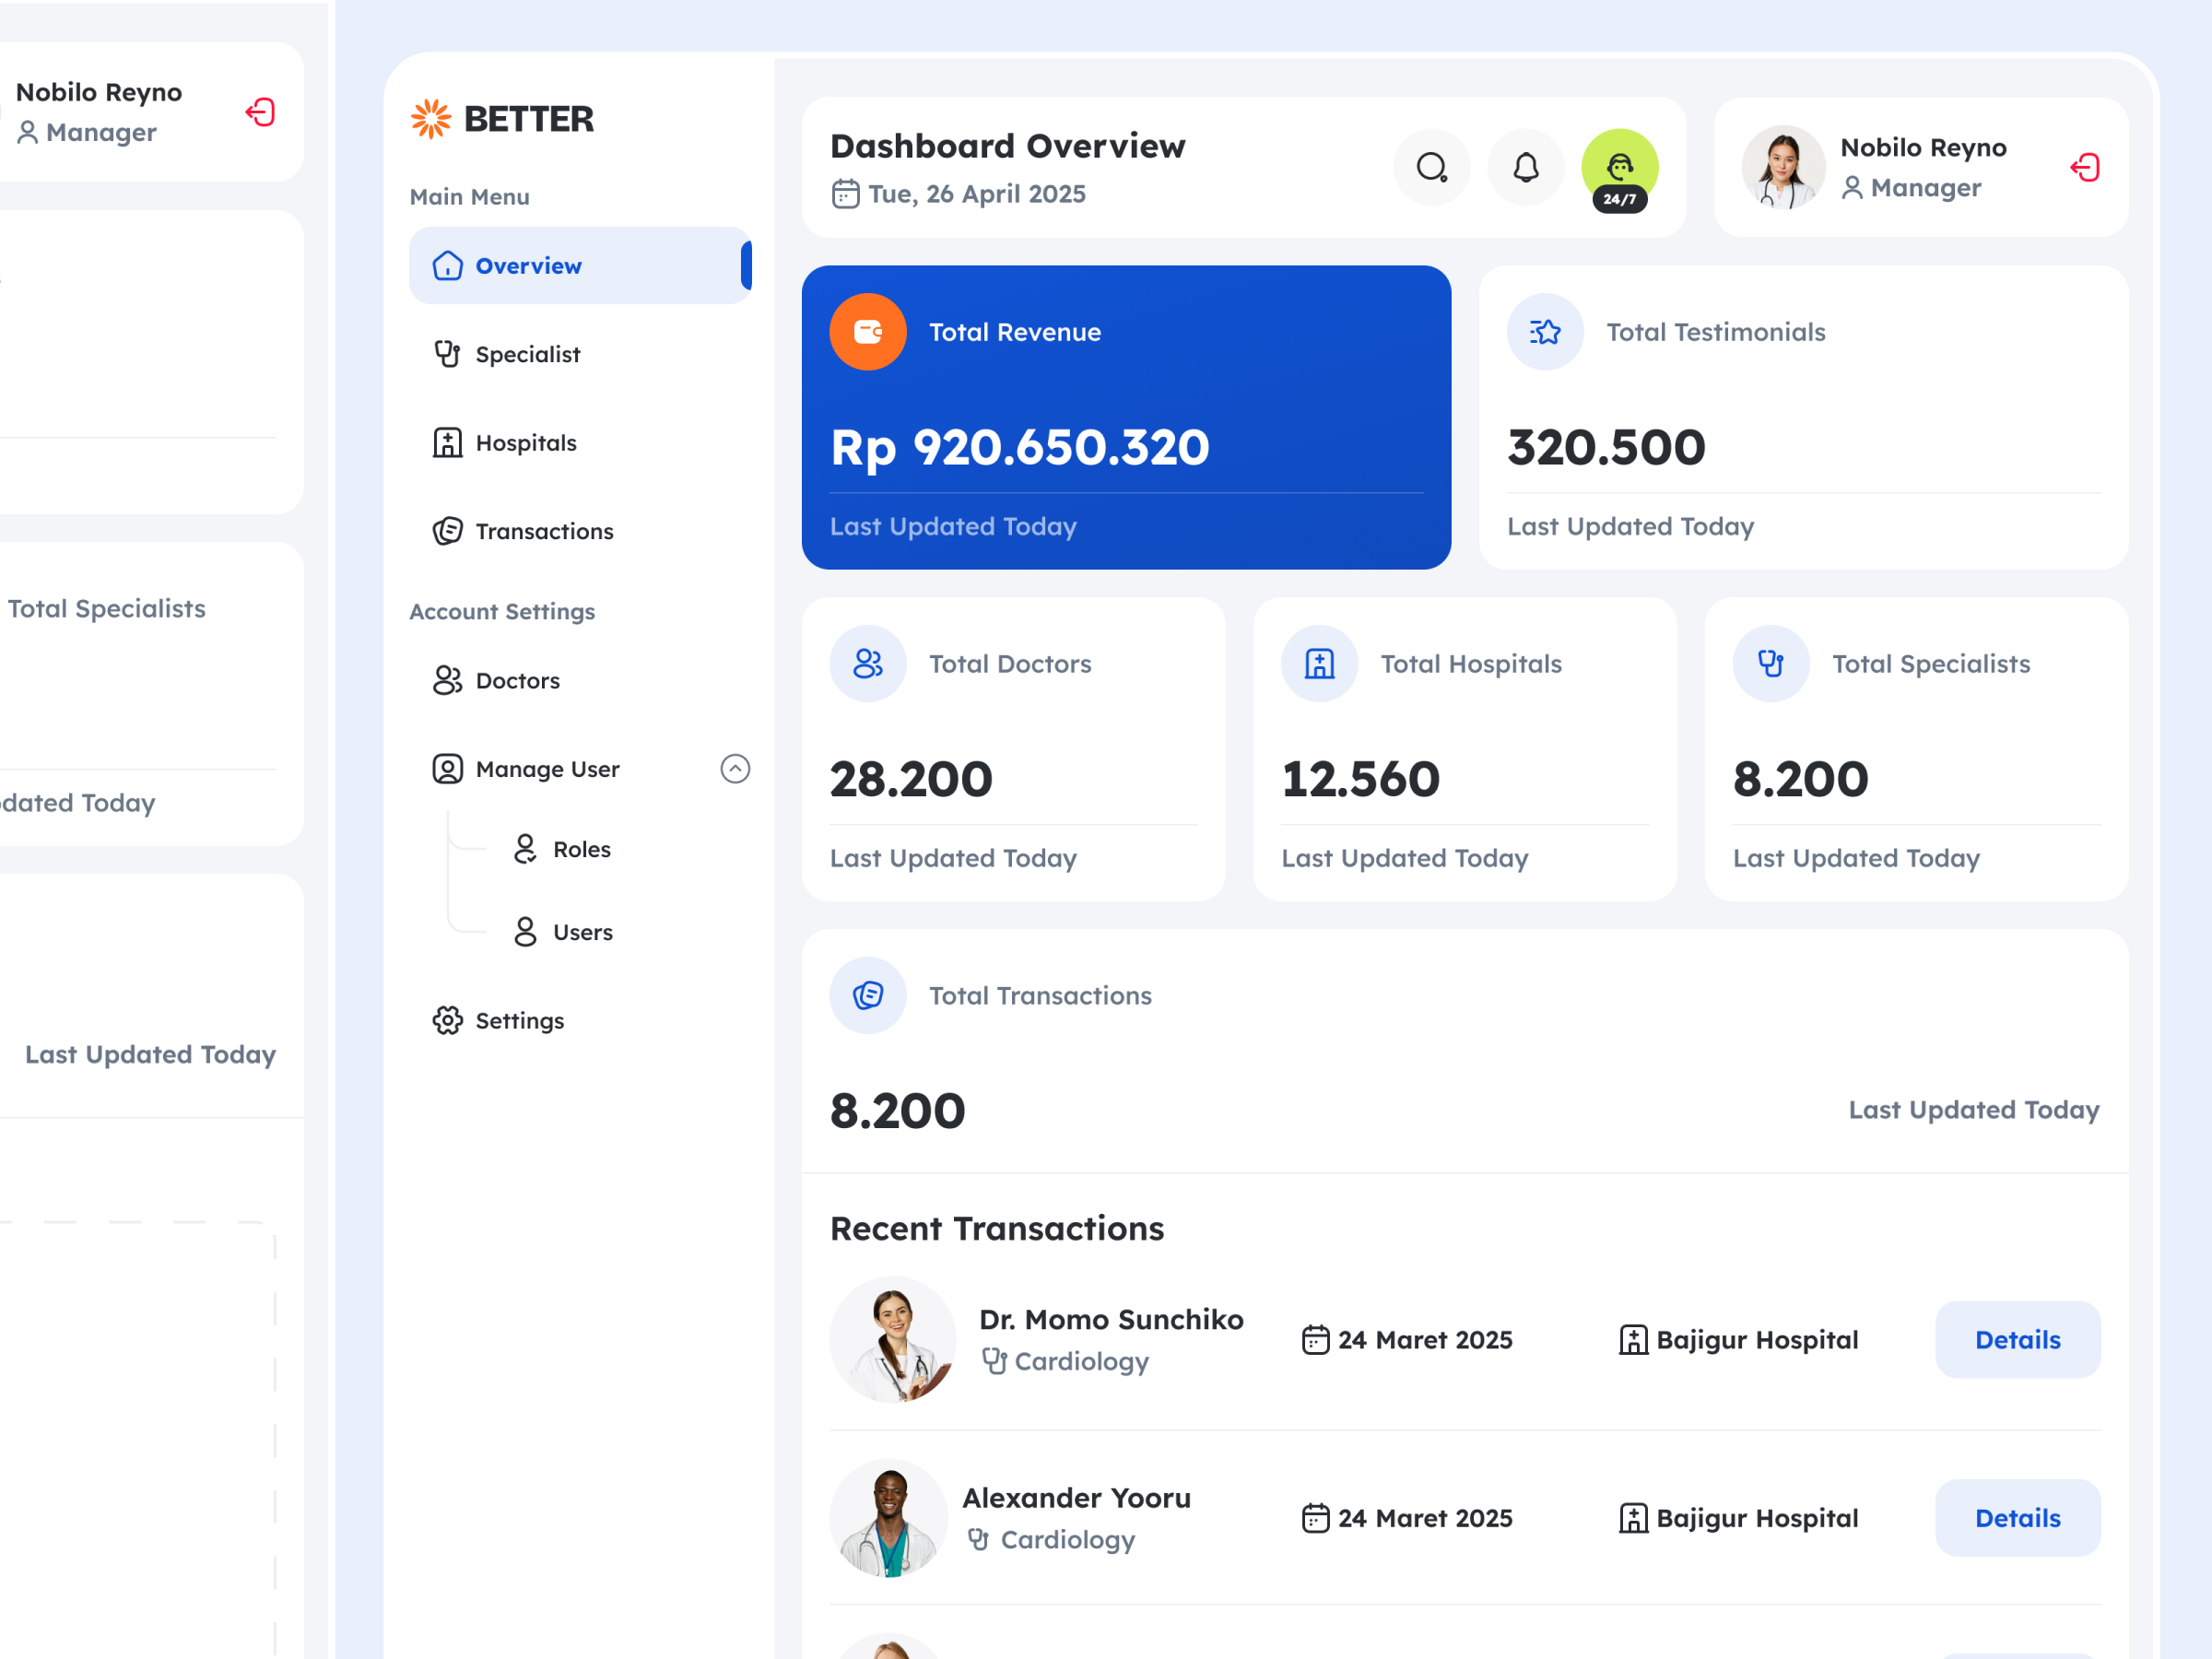Open Settings menu item

tap(580, 1020)
